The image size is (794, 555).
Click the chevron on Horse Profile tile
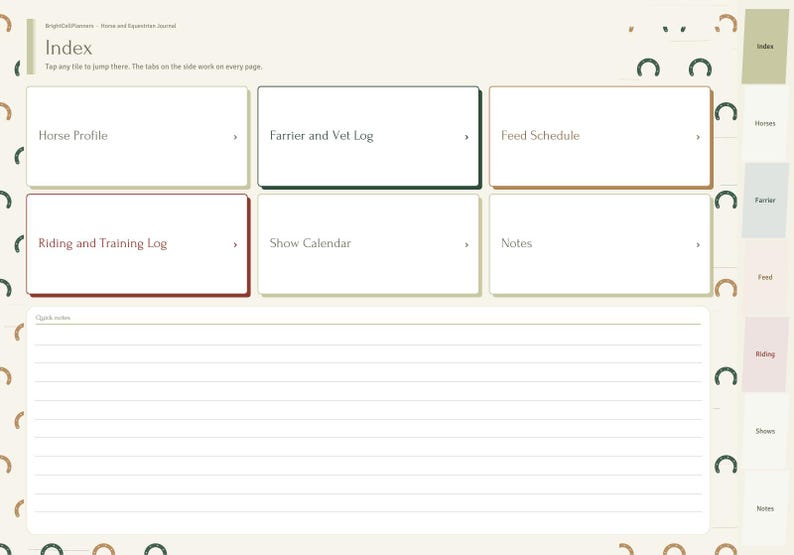pos(235,137)
